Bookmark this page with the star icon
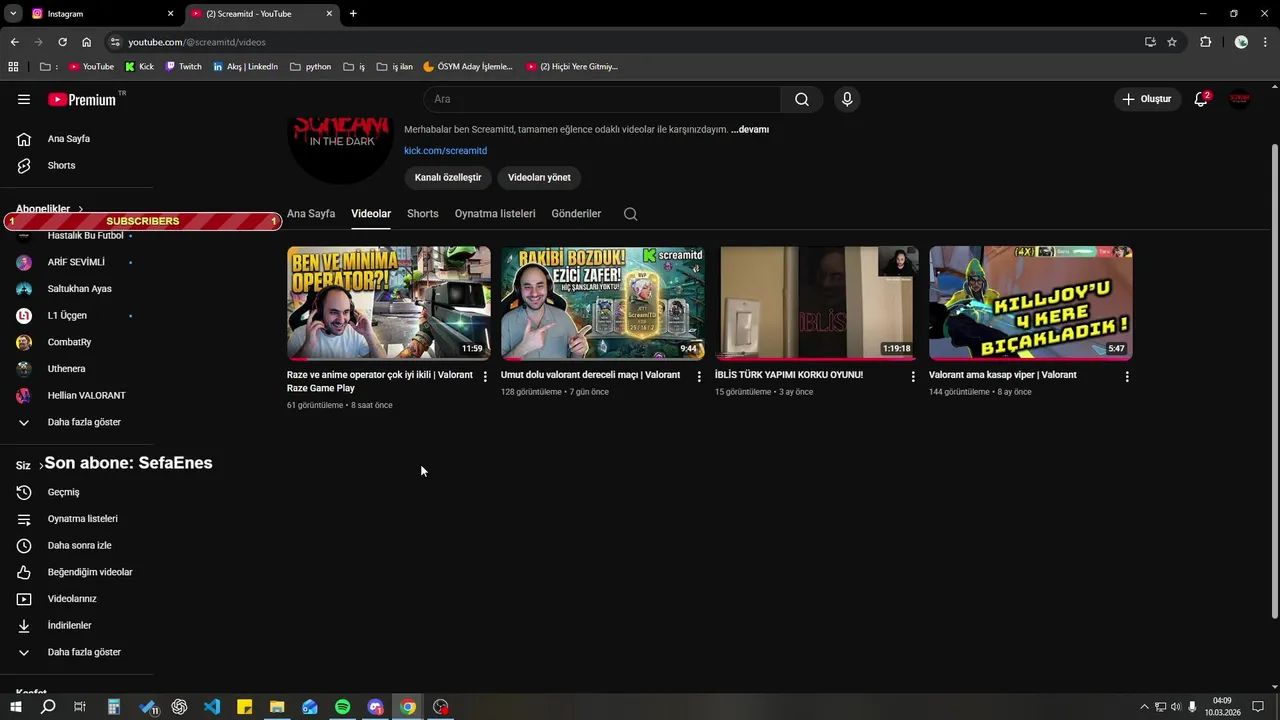The image size is (1280, 720). pos(1172,42)
